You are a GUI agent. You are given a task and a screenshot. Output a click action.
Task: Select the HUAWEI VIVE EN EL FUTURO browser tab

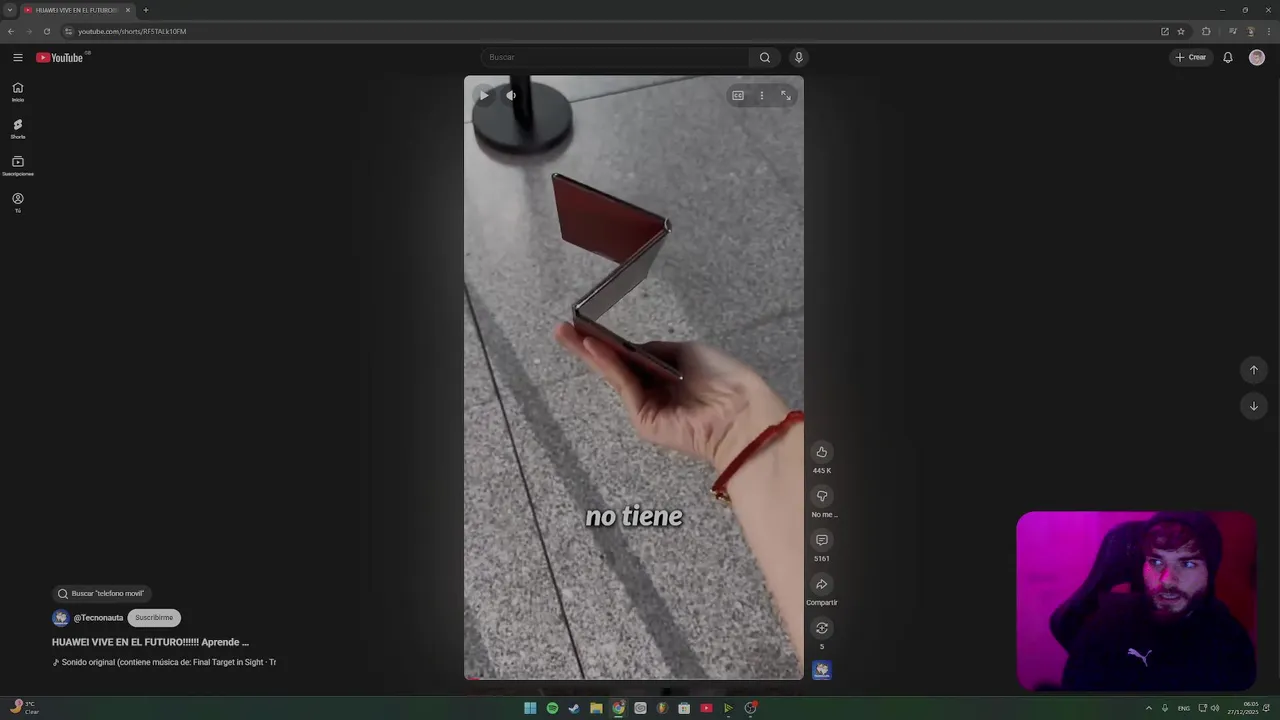[x=78, y=10]
